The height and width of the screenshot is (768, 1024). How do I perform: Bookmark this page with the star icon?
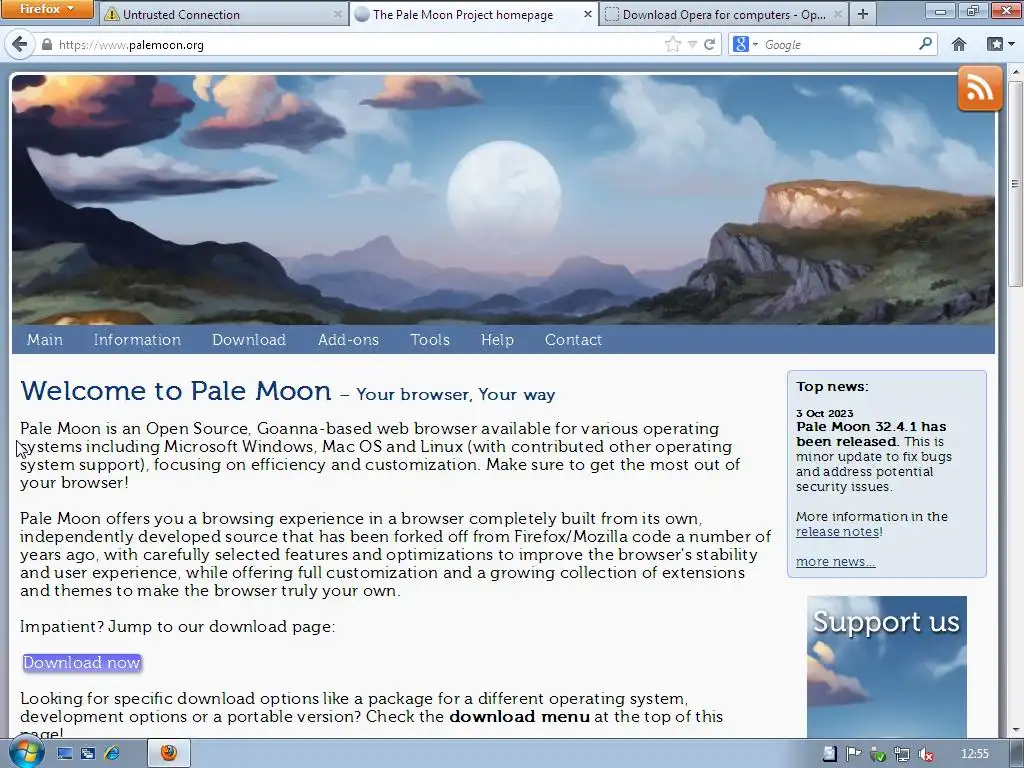673,44
